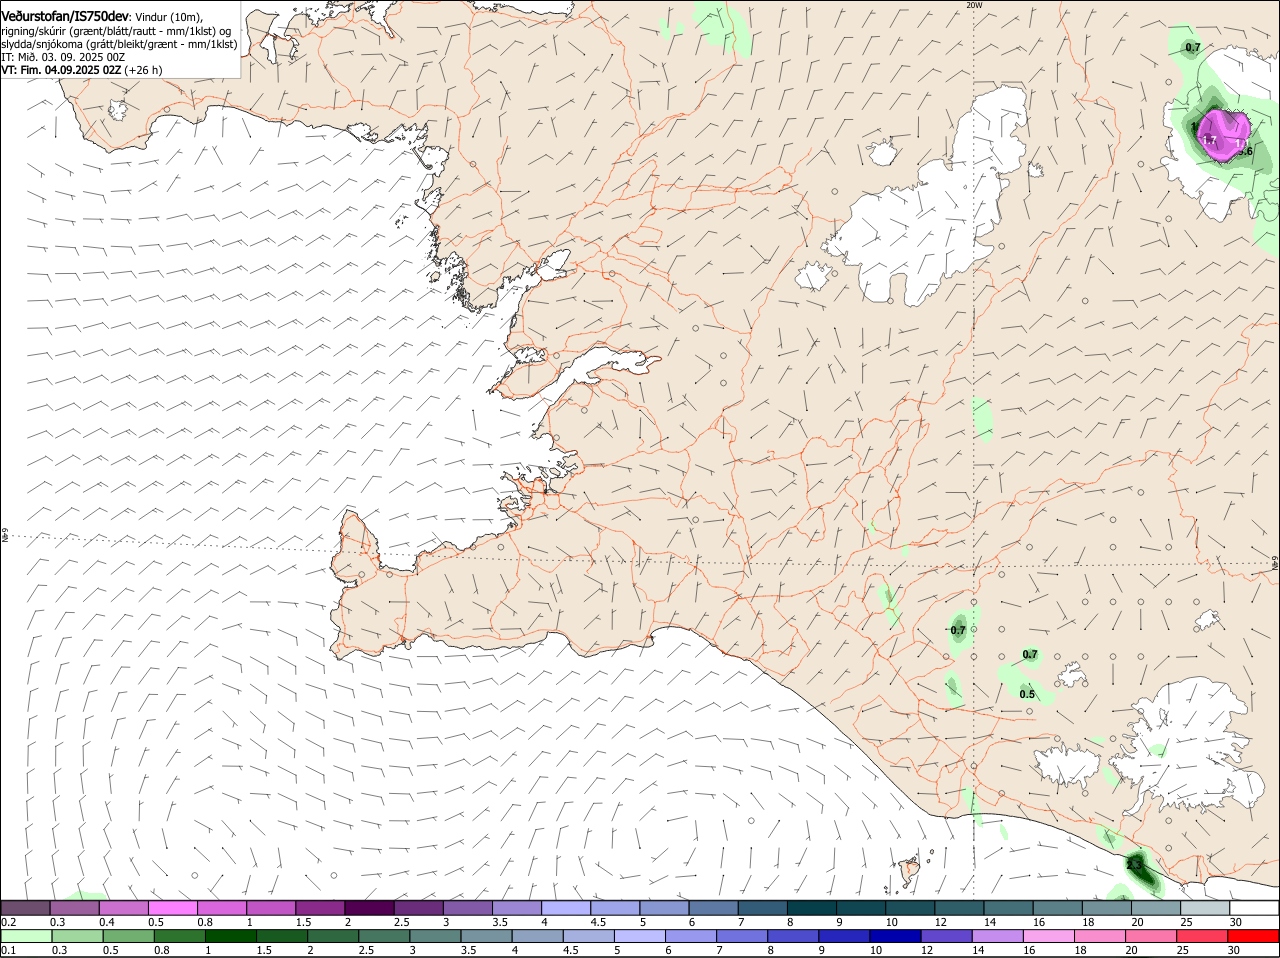Screen dimensions: 1280x958
Task: Click the 'VT: Fim. 04.09.2025 02Z' valid time
Action: [x=61, y=70]
